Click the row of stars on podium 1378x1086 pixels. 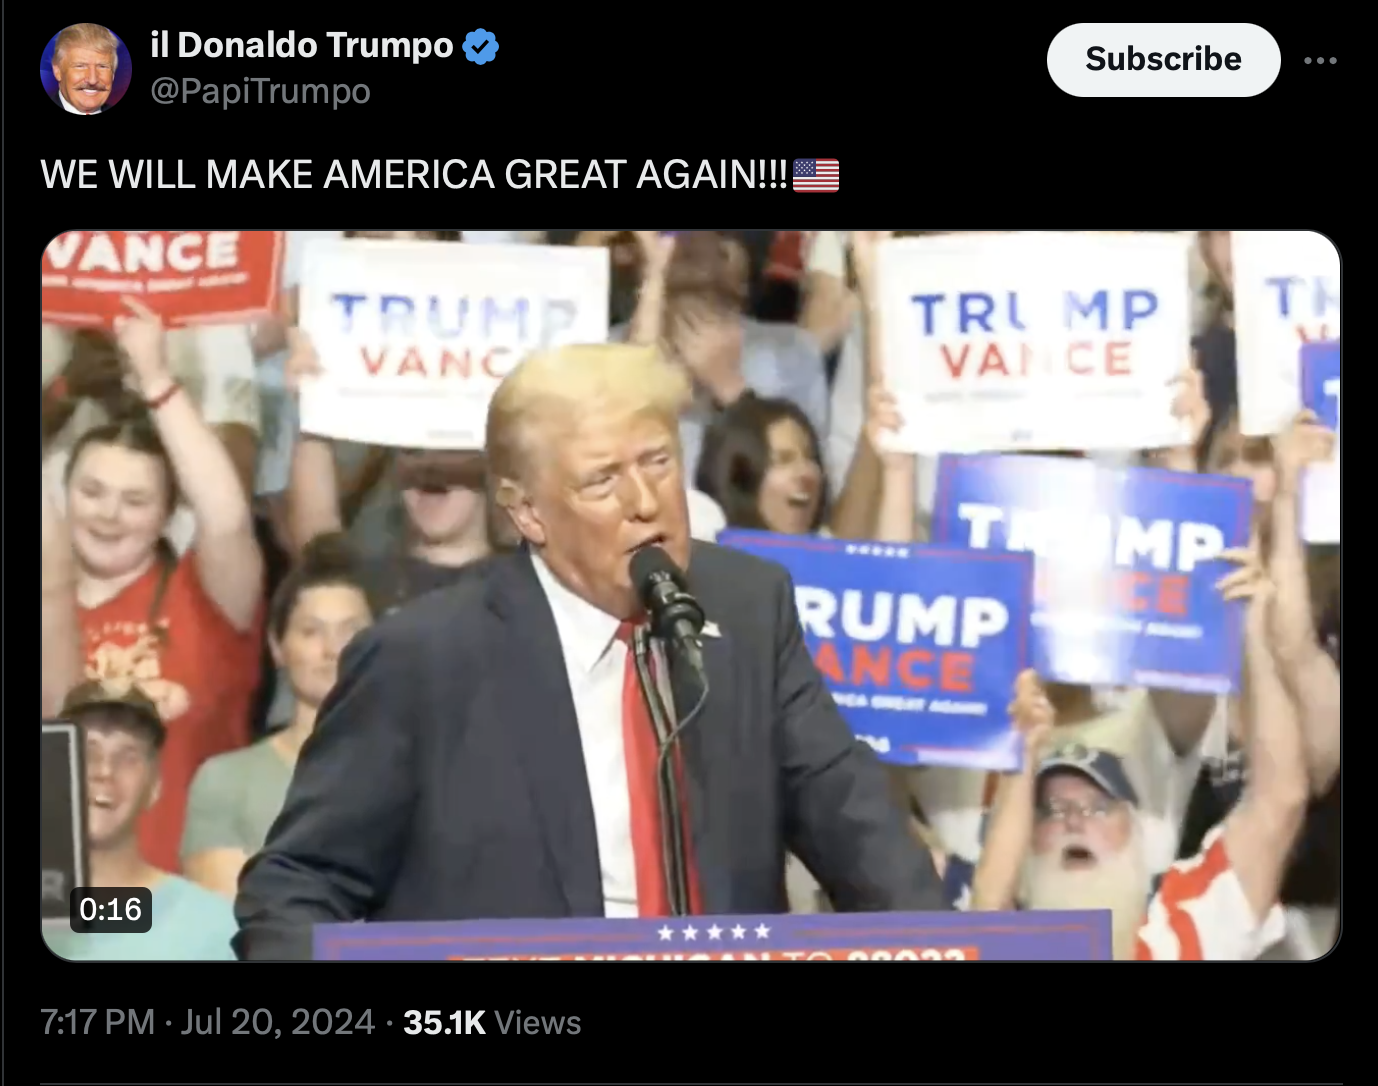click(x=714, y=932)
